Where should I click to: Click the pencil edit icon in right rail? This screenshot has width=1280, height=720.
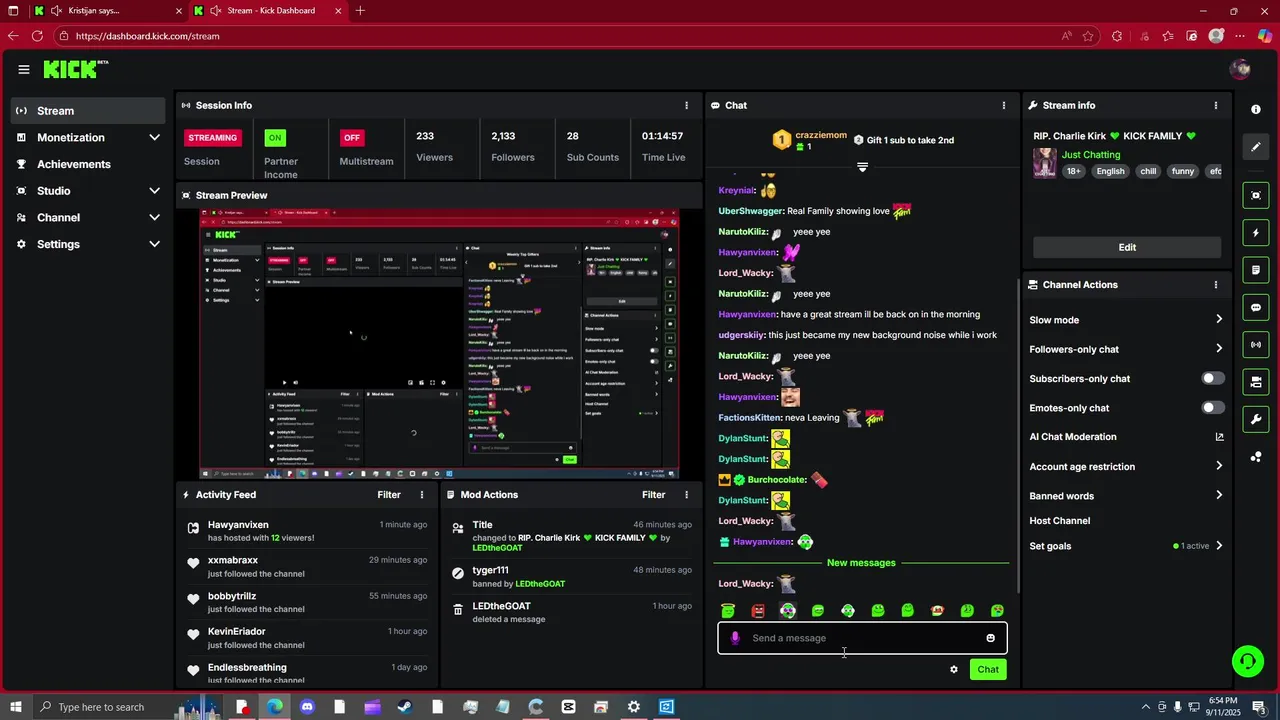1256,147
